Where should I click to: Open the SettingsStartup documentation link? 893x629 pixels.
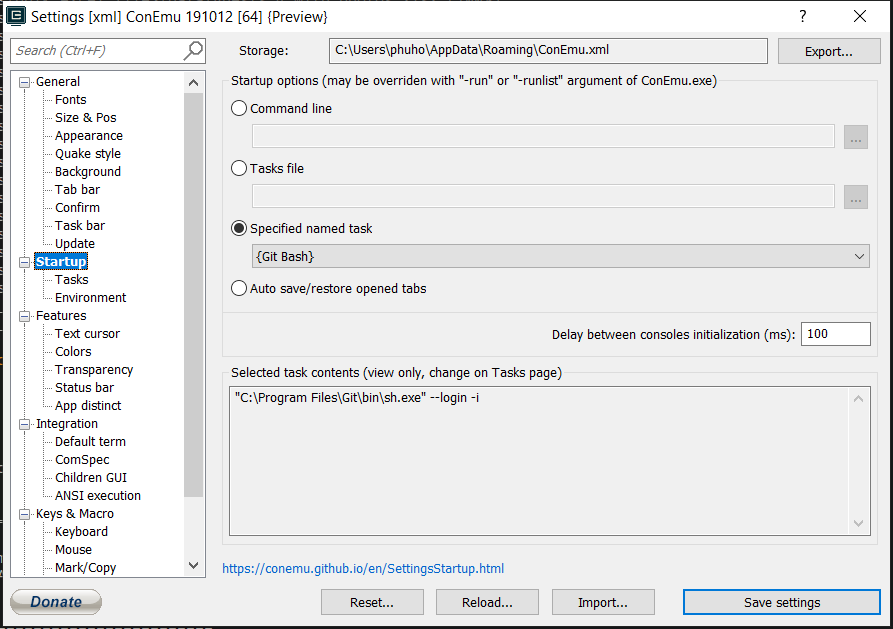click(x=363, y=569)
